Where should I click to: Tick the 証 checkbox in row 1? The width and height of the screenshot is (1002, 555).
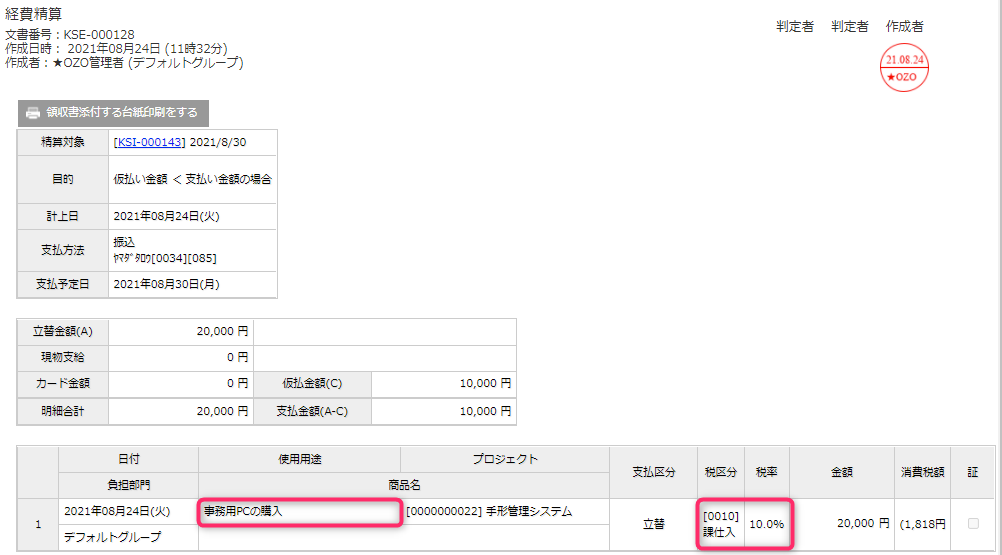(x=973, y=523)
